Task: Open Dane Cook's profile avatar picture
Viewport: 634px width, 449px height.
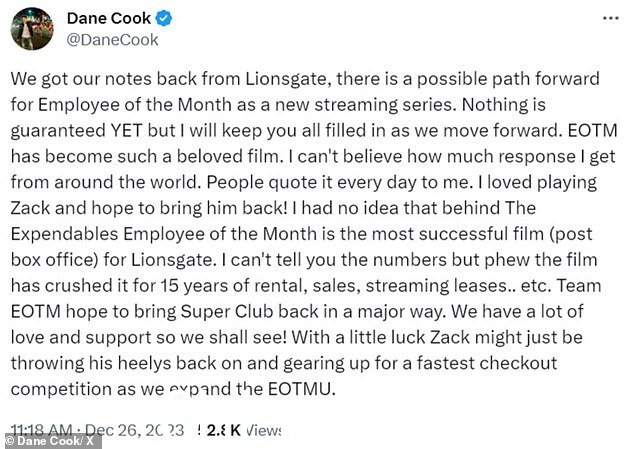Action: (x=32, y=29)
